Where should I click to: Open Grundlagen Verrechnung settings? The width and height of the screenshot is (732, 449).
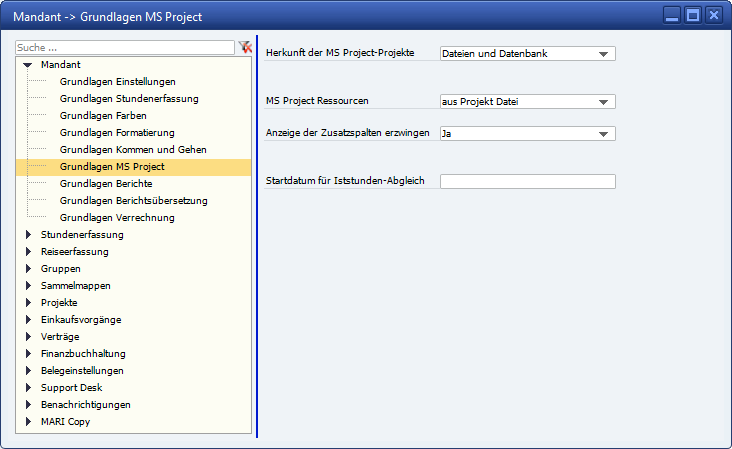pos(116,217)
